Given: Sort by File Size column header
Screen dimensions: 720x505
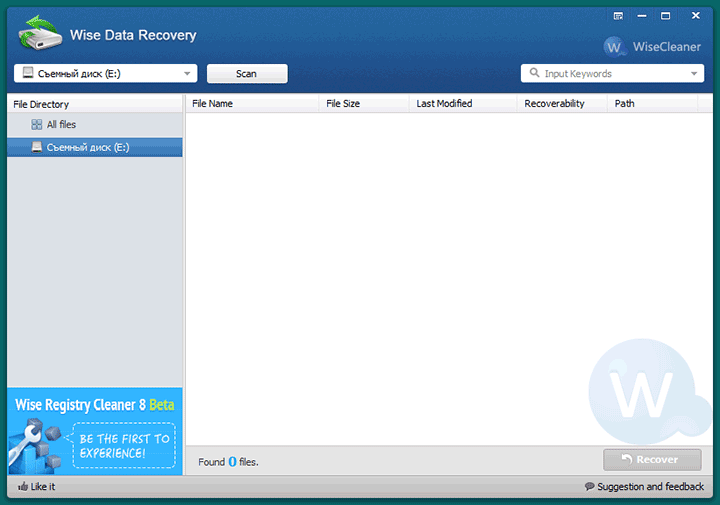Looking at the screenshot, I should point(364,104).
